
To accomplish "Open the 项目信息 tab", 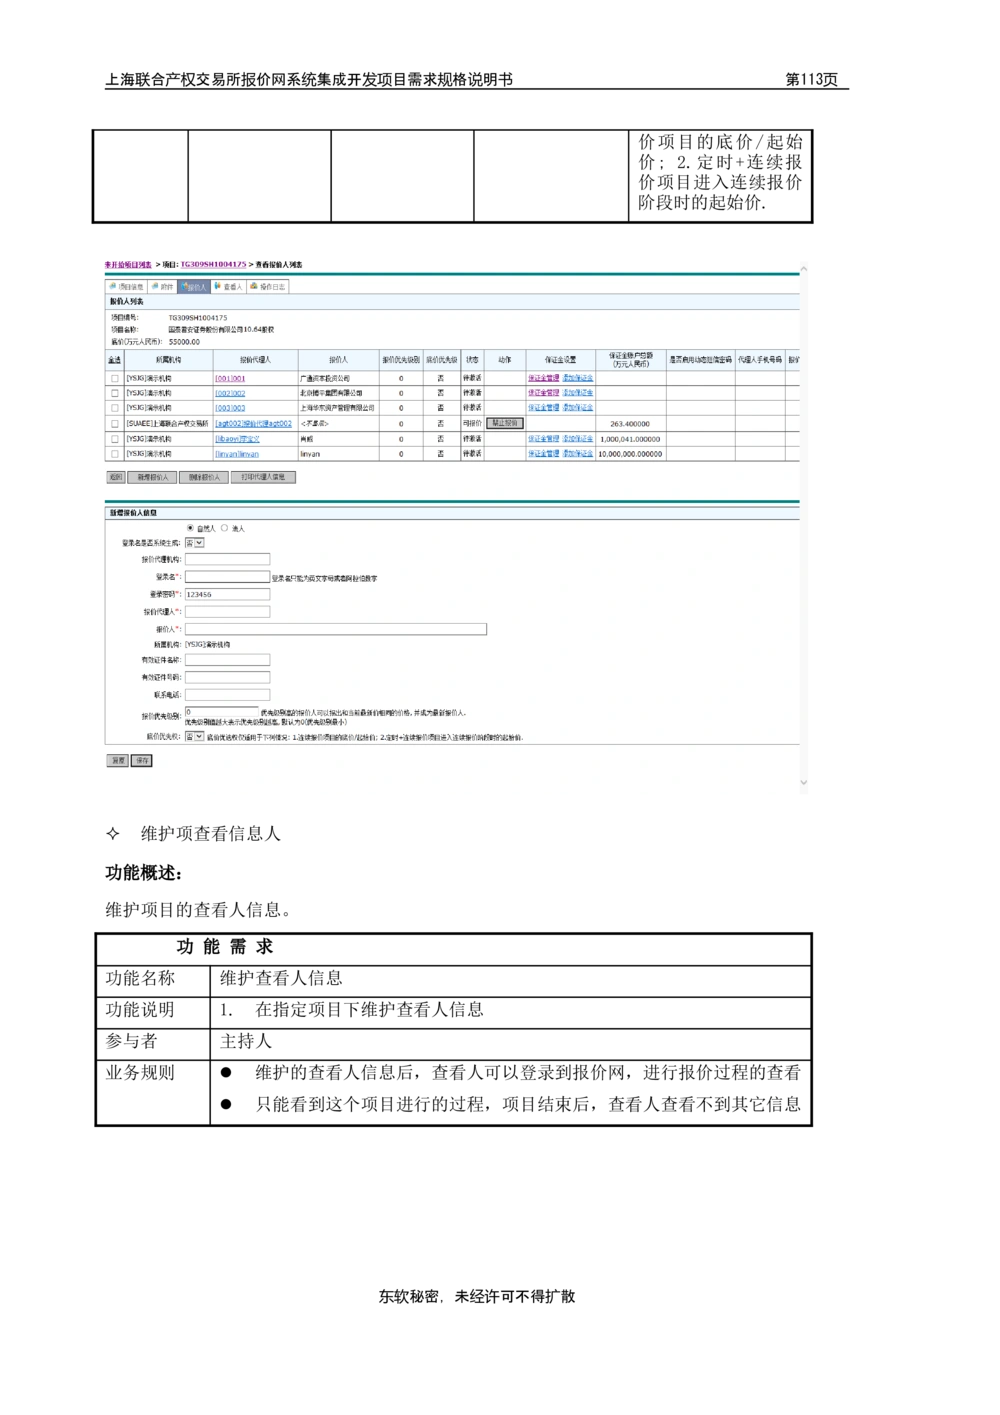I will click(126, 287).
